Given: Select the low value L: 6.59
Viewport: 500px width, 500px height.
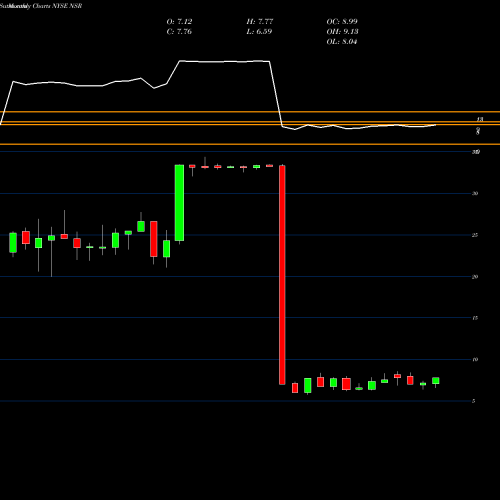Looking at the screenshot, I should (x=259, y=32).
